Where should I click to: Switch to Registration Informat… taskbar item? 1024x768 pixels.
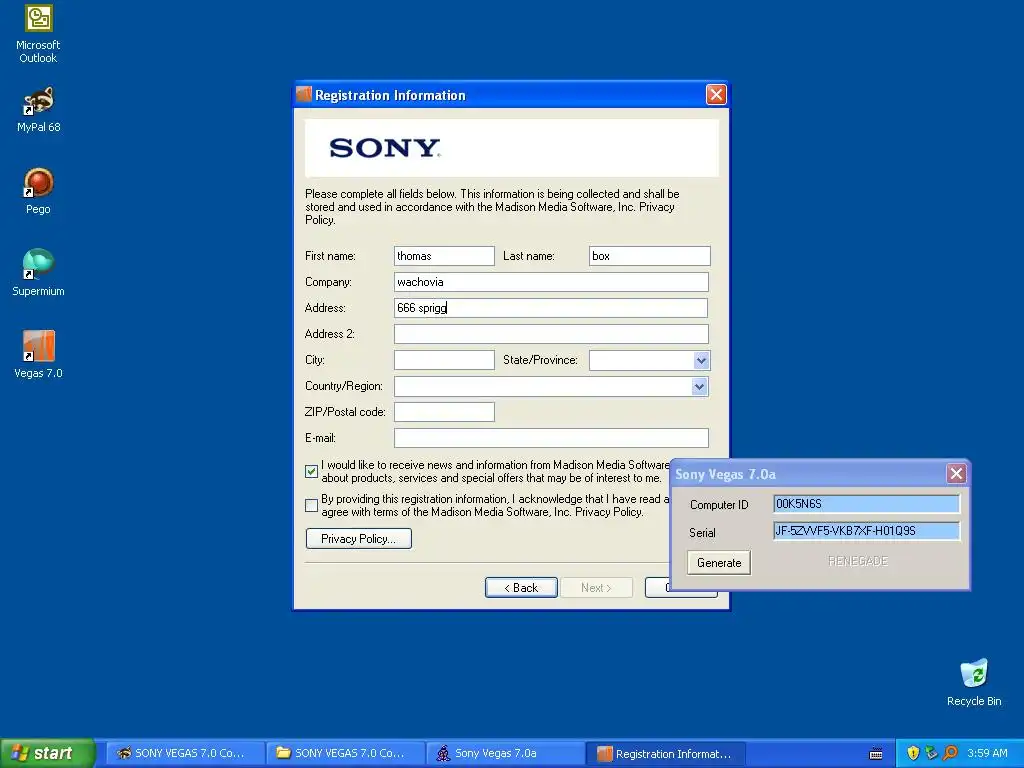point(665,753)
